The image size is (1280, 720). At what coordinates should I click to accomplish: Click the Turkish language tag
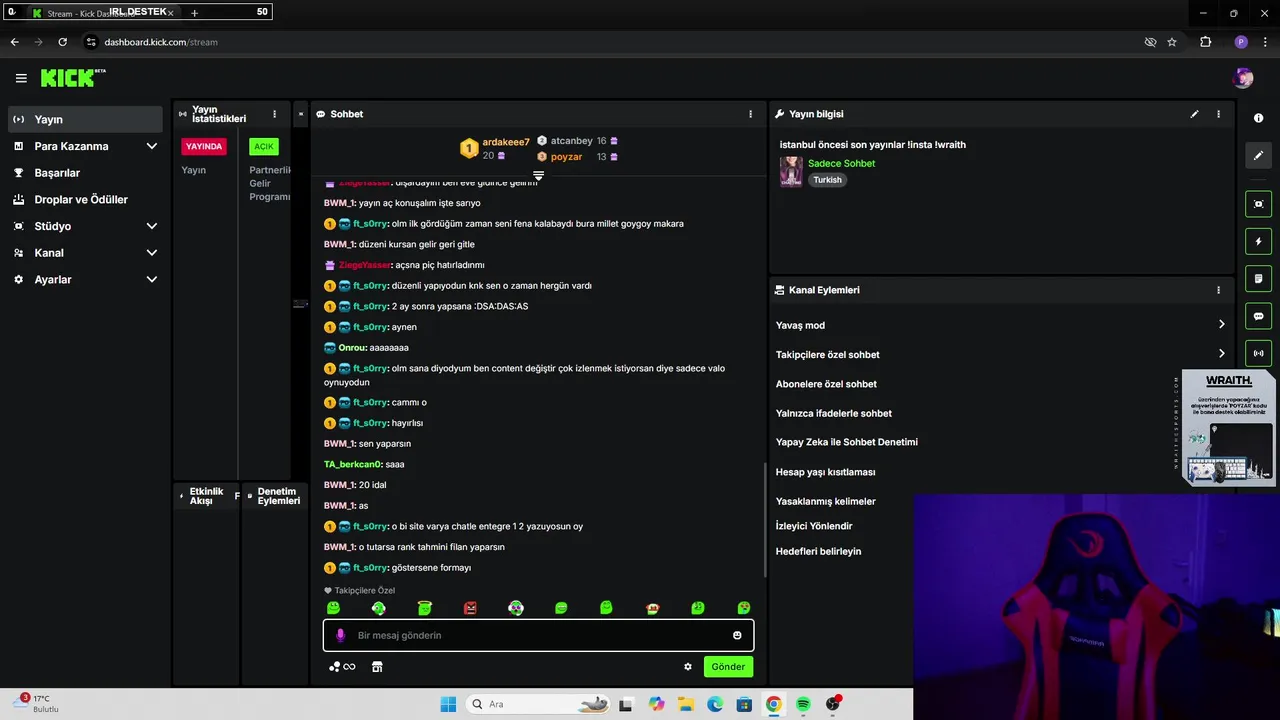827,180
